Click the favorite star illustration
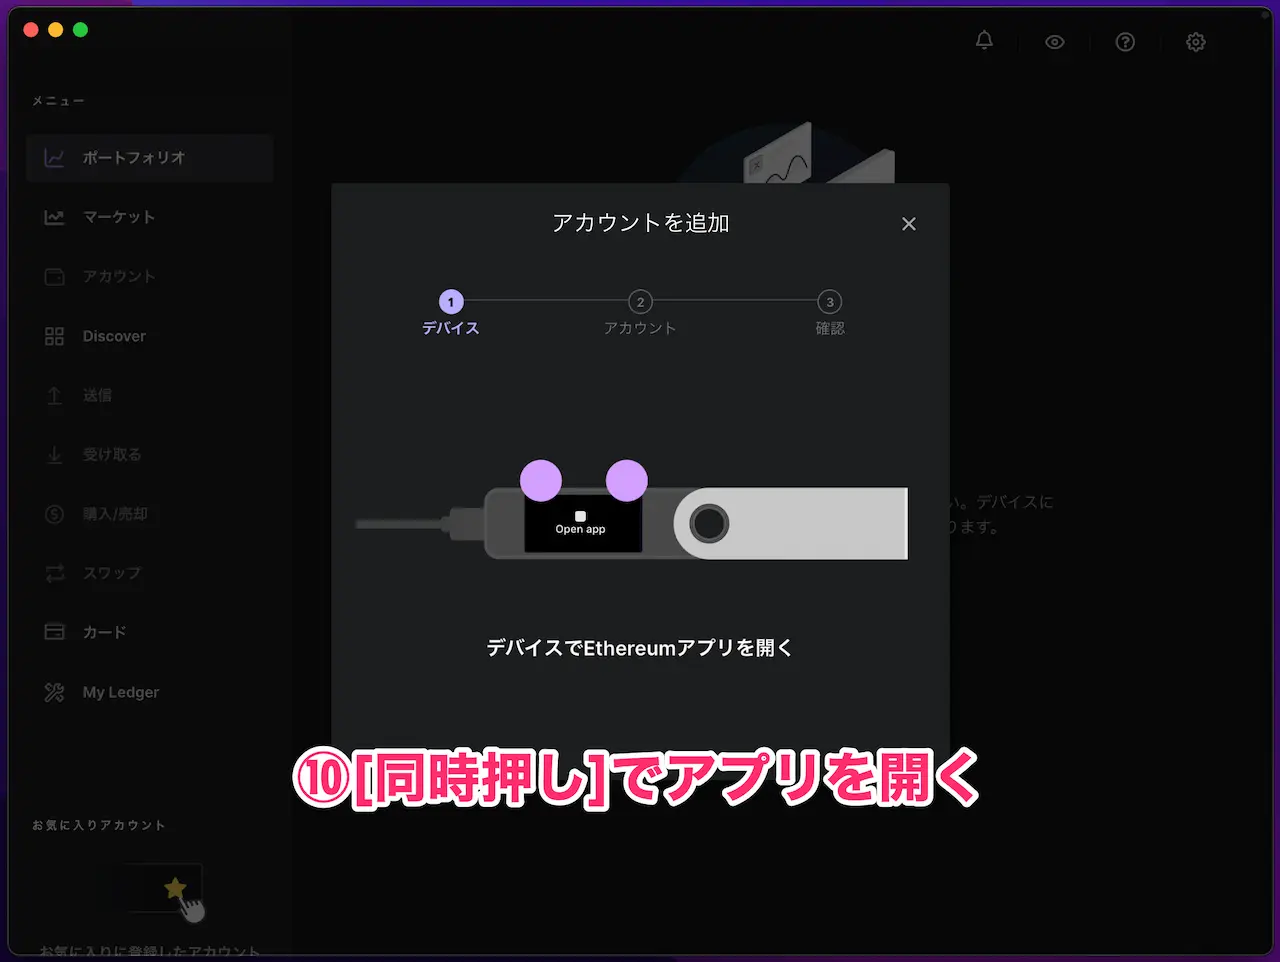This screenshot has width=1280, height=962. (175, 887)
